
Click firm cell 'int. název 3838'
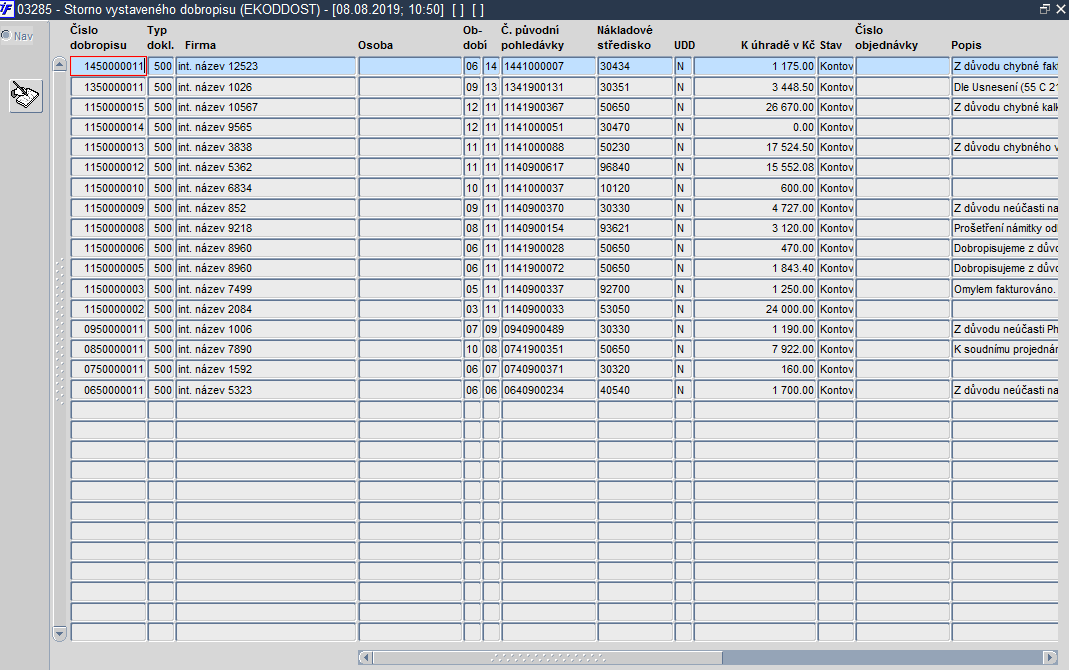tap(266, 147)
